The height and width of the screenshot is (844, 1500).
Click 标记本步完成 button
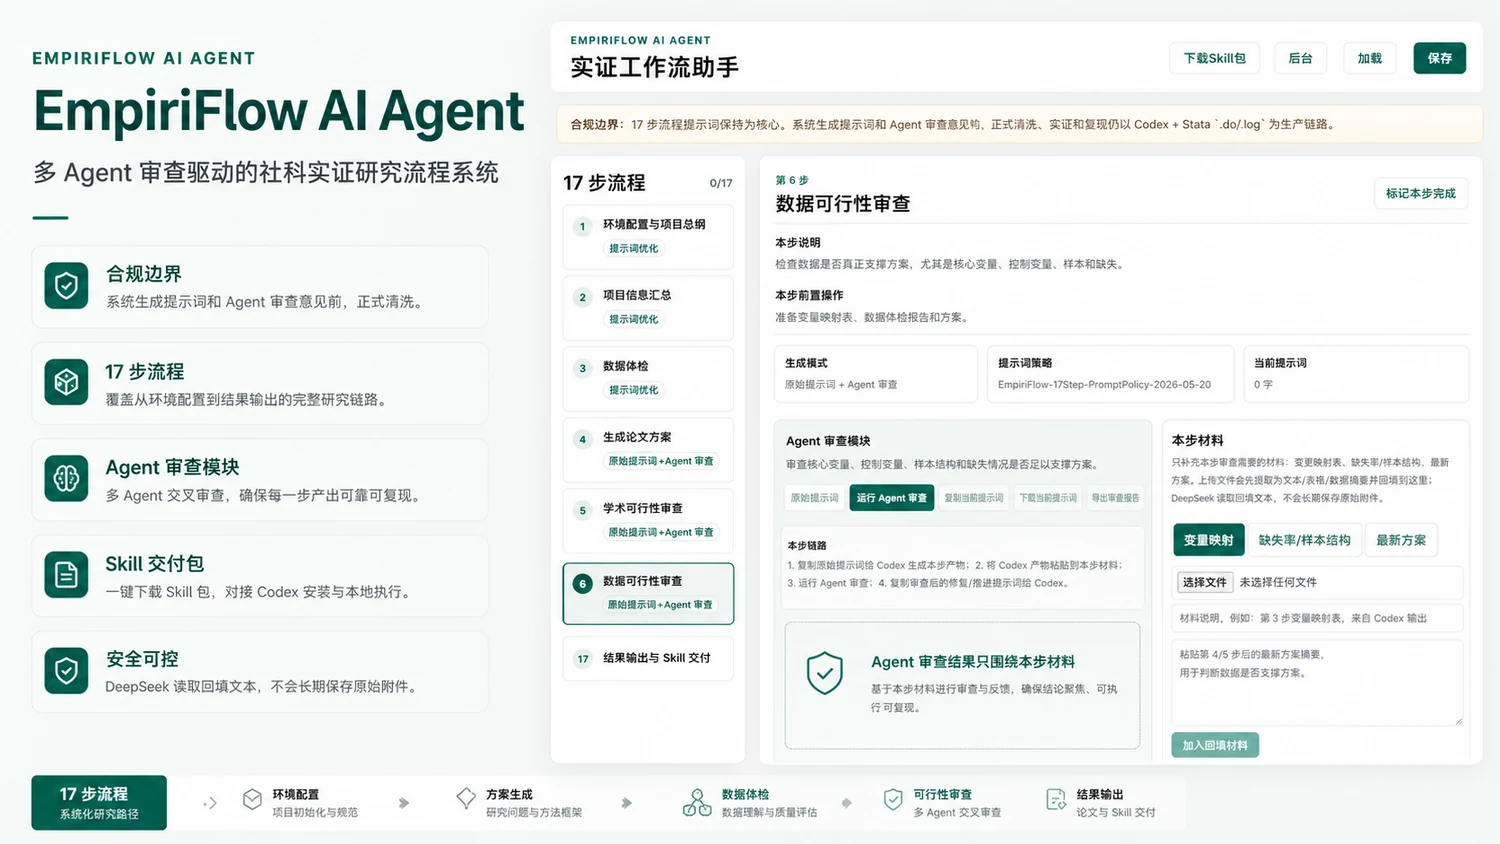[1420, 193]
